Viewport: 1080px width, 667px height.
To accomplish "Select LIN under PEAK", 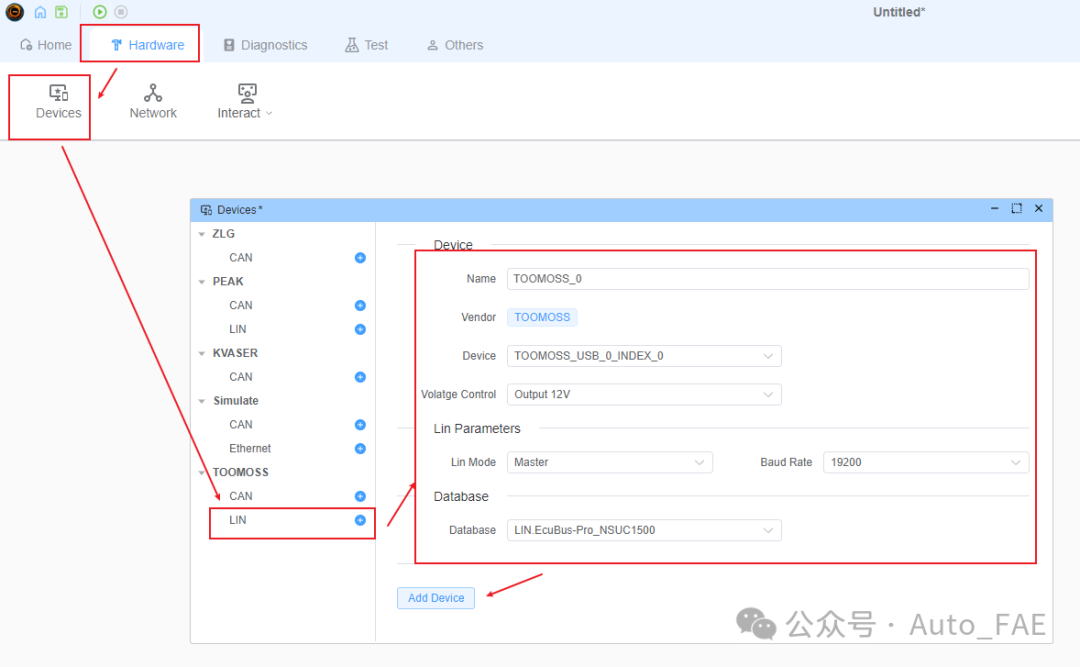I will [238, 329].
